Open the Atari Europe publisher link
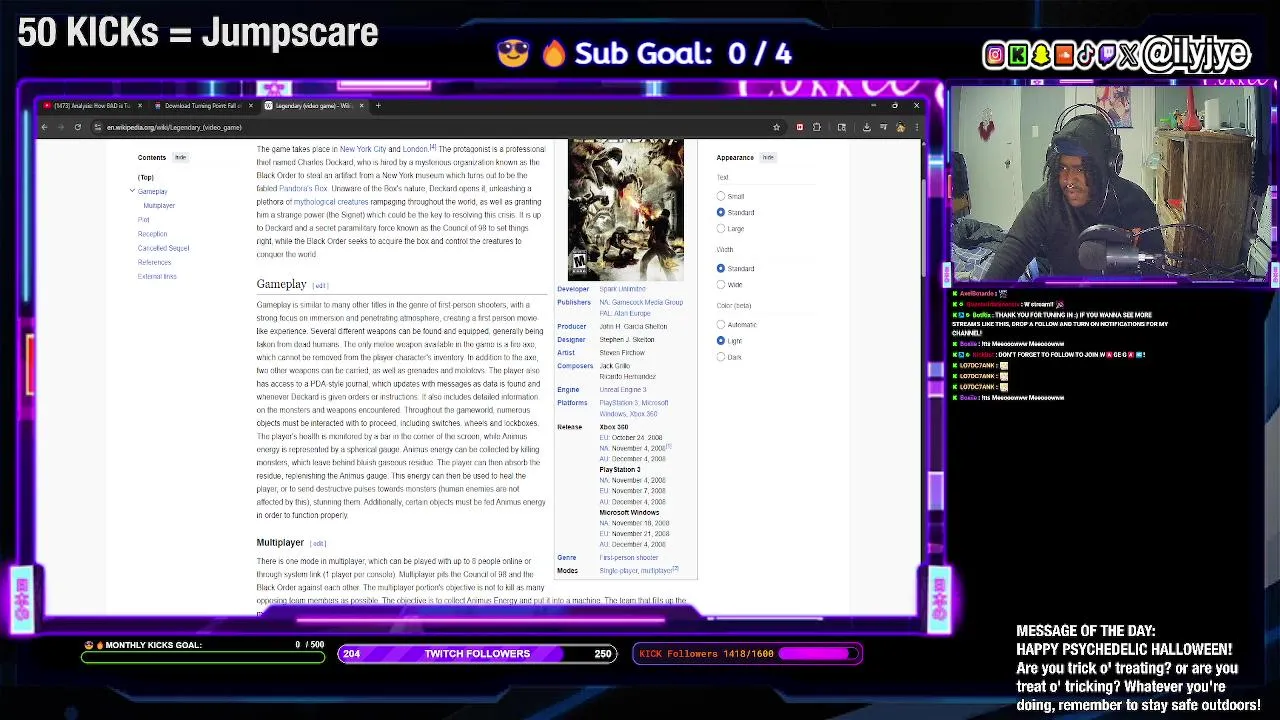This screenshot has width=1280, height=720. pos(632,313)
